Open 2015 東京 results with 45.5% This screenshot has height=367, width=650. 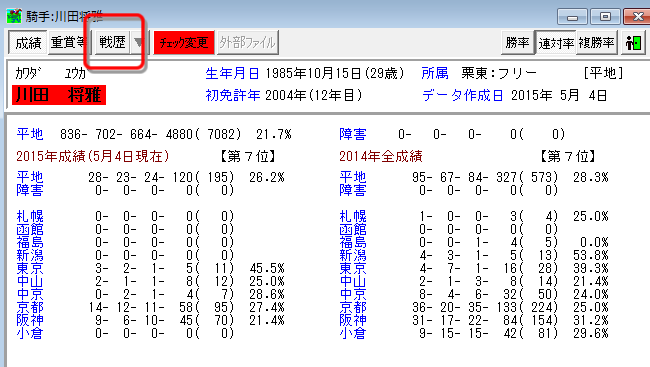click(30, 268)
